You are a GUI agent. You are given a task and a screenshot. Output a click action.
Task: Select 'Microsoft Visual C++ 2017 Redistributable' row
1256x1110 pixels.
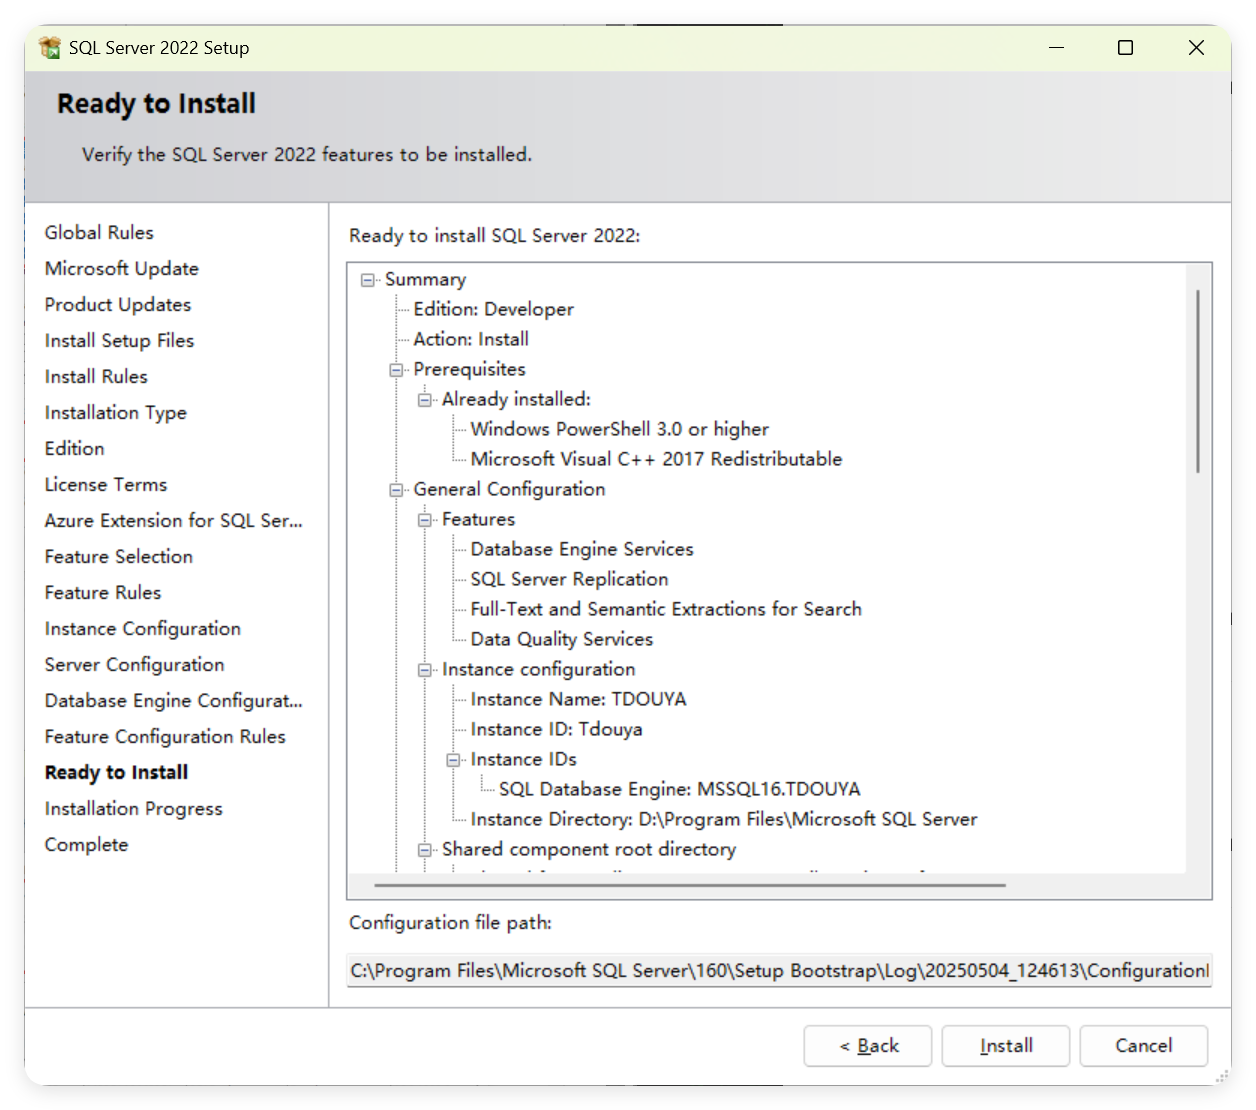click(x=656, y=459)
